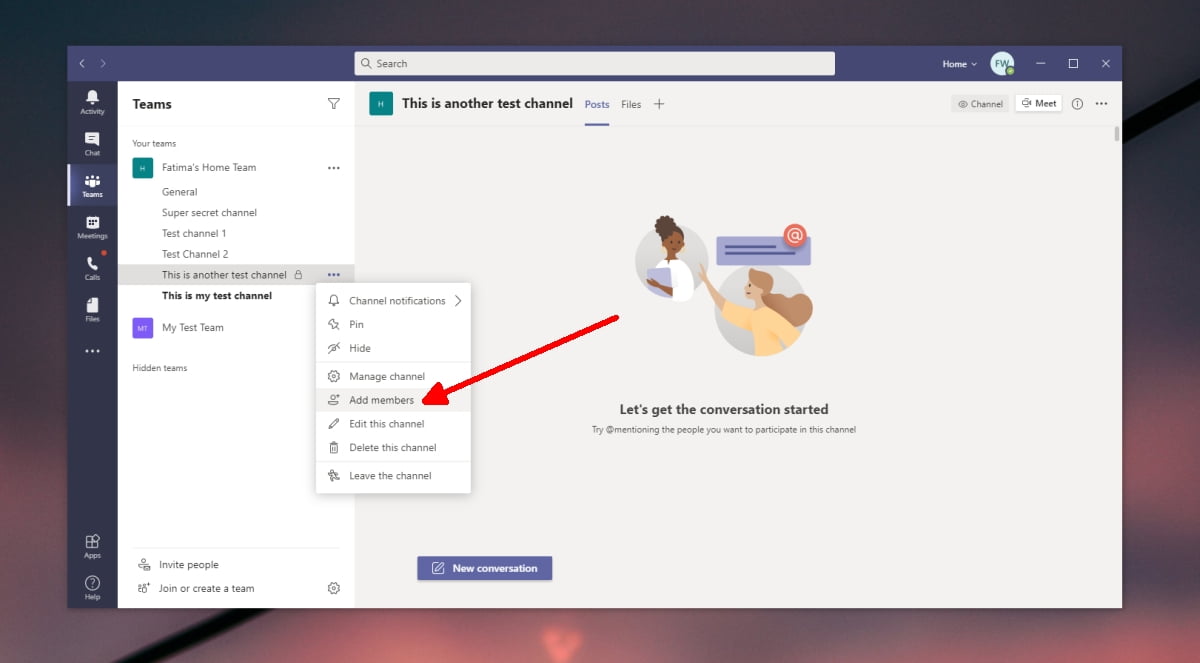Viewport: 1200px width, 663px height.
Task: Open more apps ellipsis in rail
Action: [x=92, y=351]
